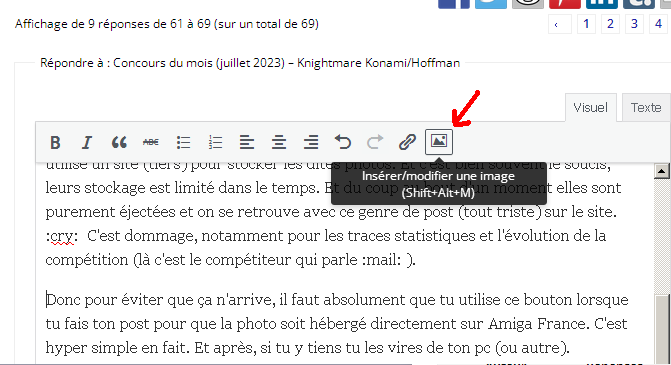This screenshot has height=365, width=671.
Task: Create a bulleted list
Action: pos(183,142)
